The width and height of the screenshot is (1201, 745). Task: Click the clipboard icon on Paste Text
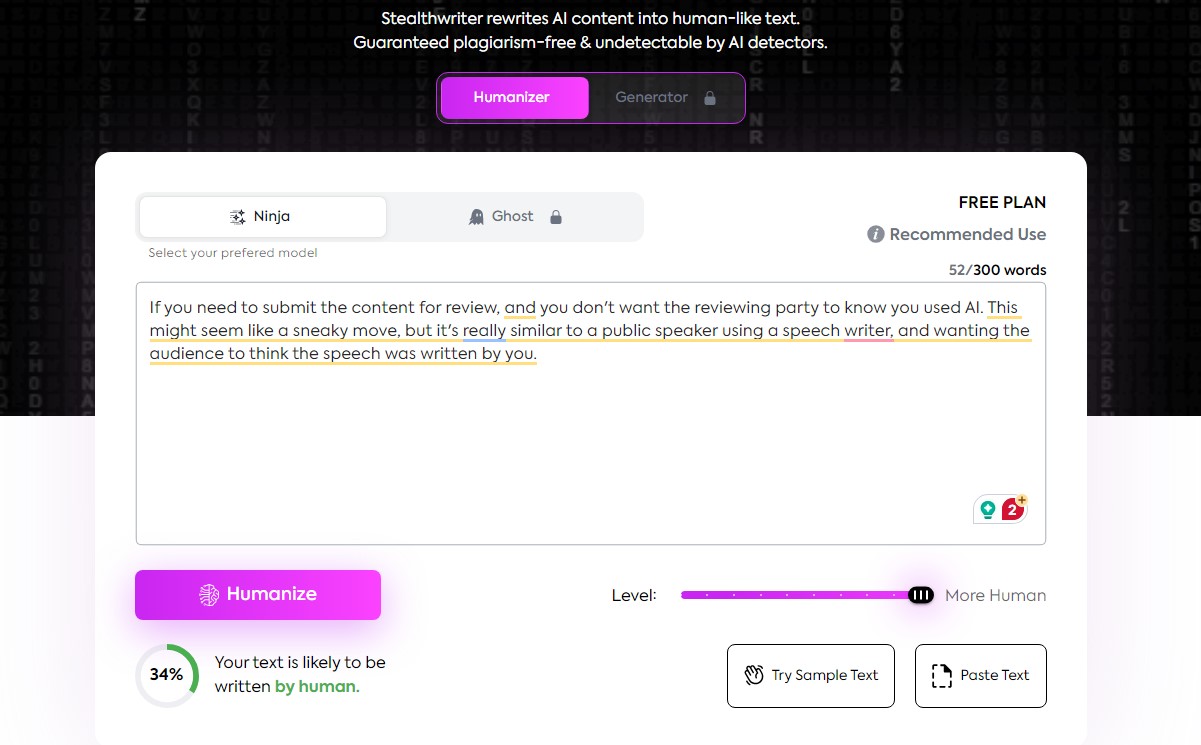pyautogui.click(x=941, y=675)
